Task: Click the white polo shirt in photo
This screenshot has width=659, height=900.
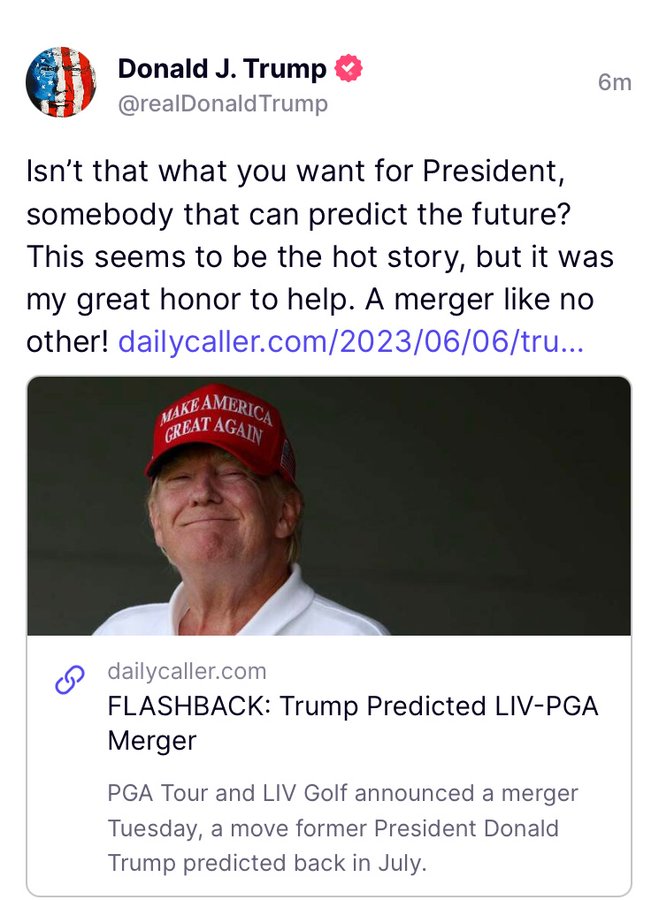Action: pyautogui.click(x=241, y=608)
